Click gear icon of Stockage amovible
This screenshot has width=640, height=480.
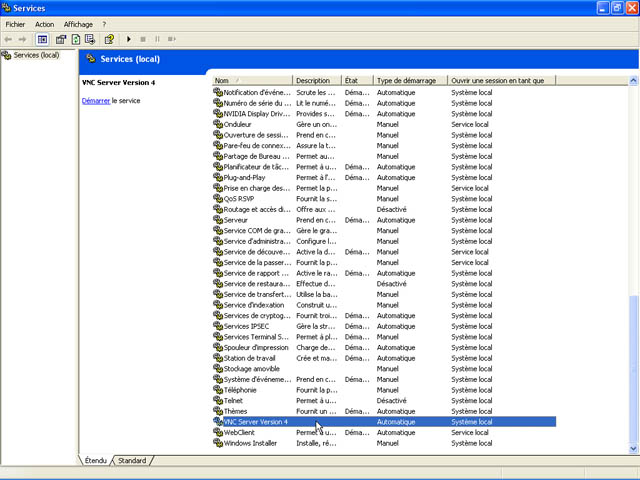(x=218, y=369)
